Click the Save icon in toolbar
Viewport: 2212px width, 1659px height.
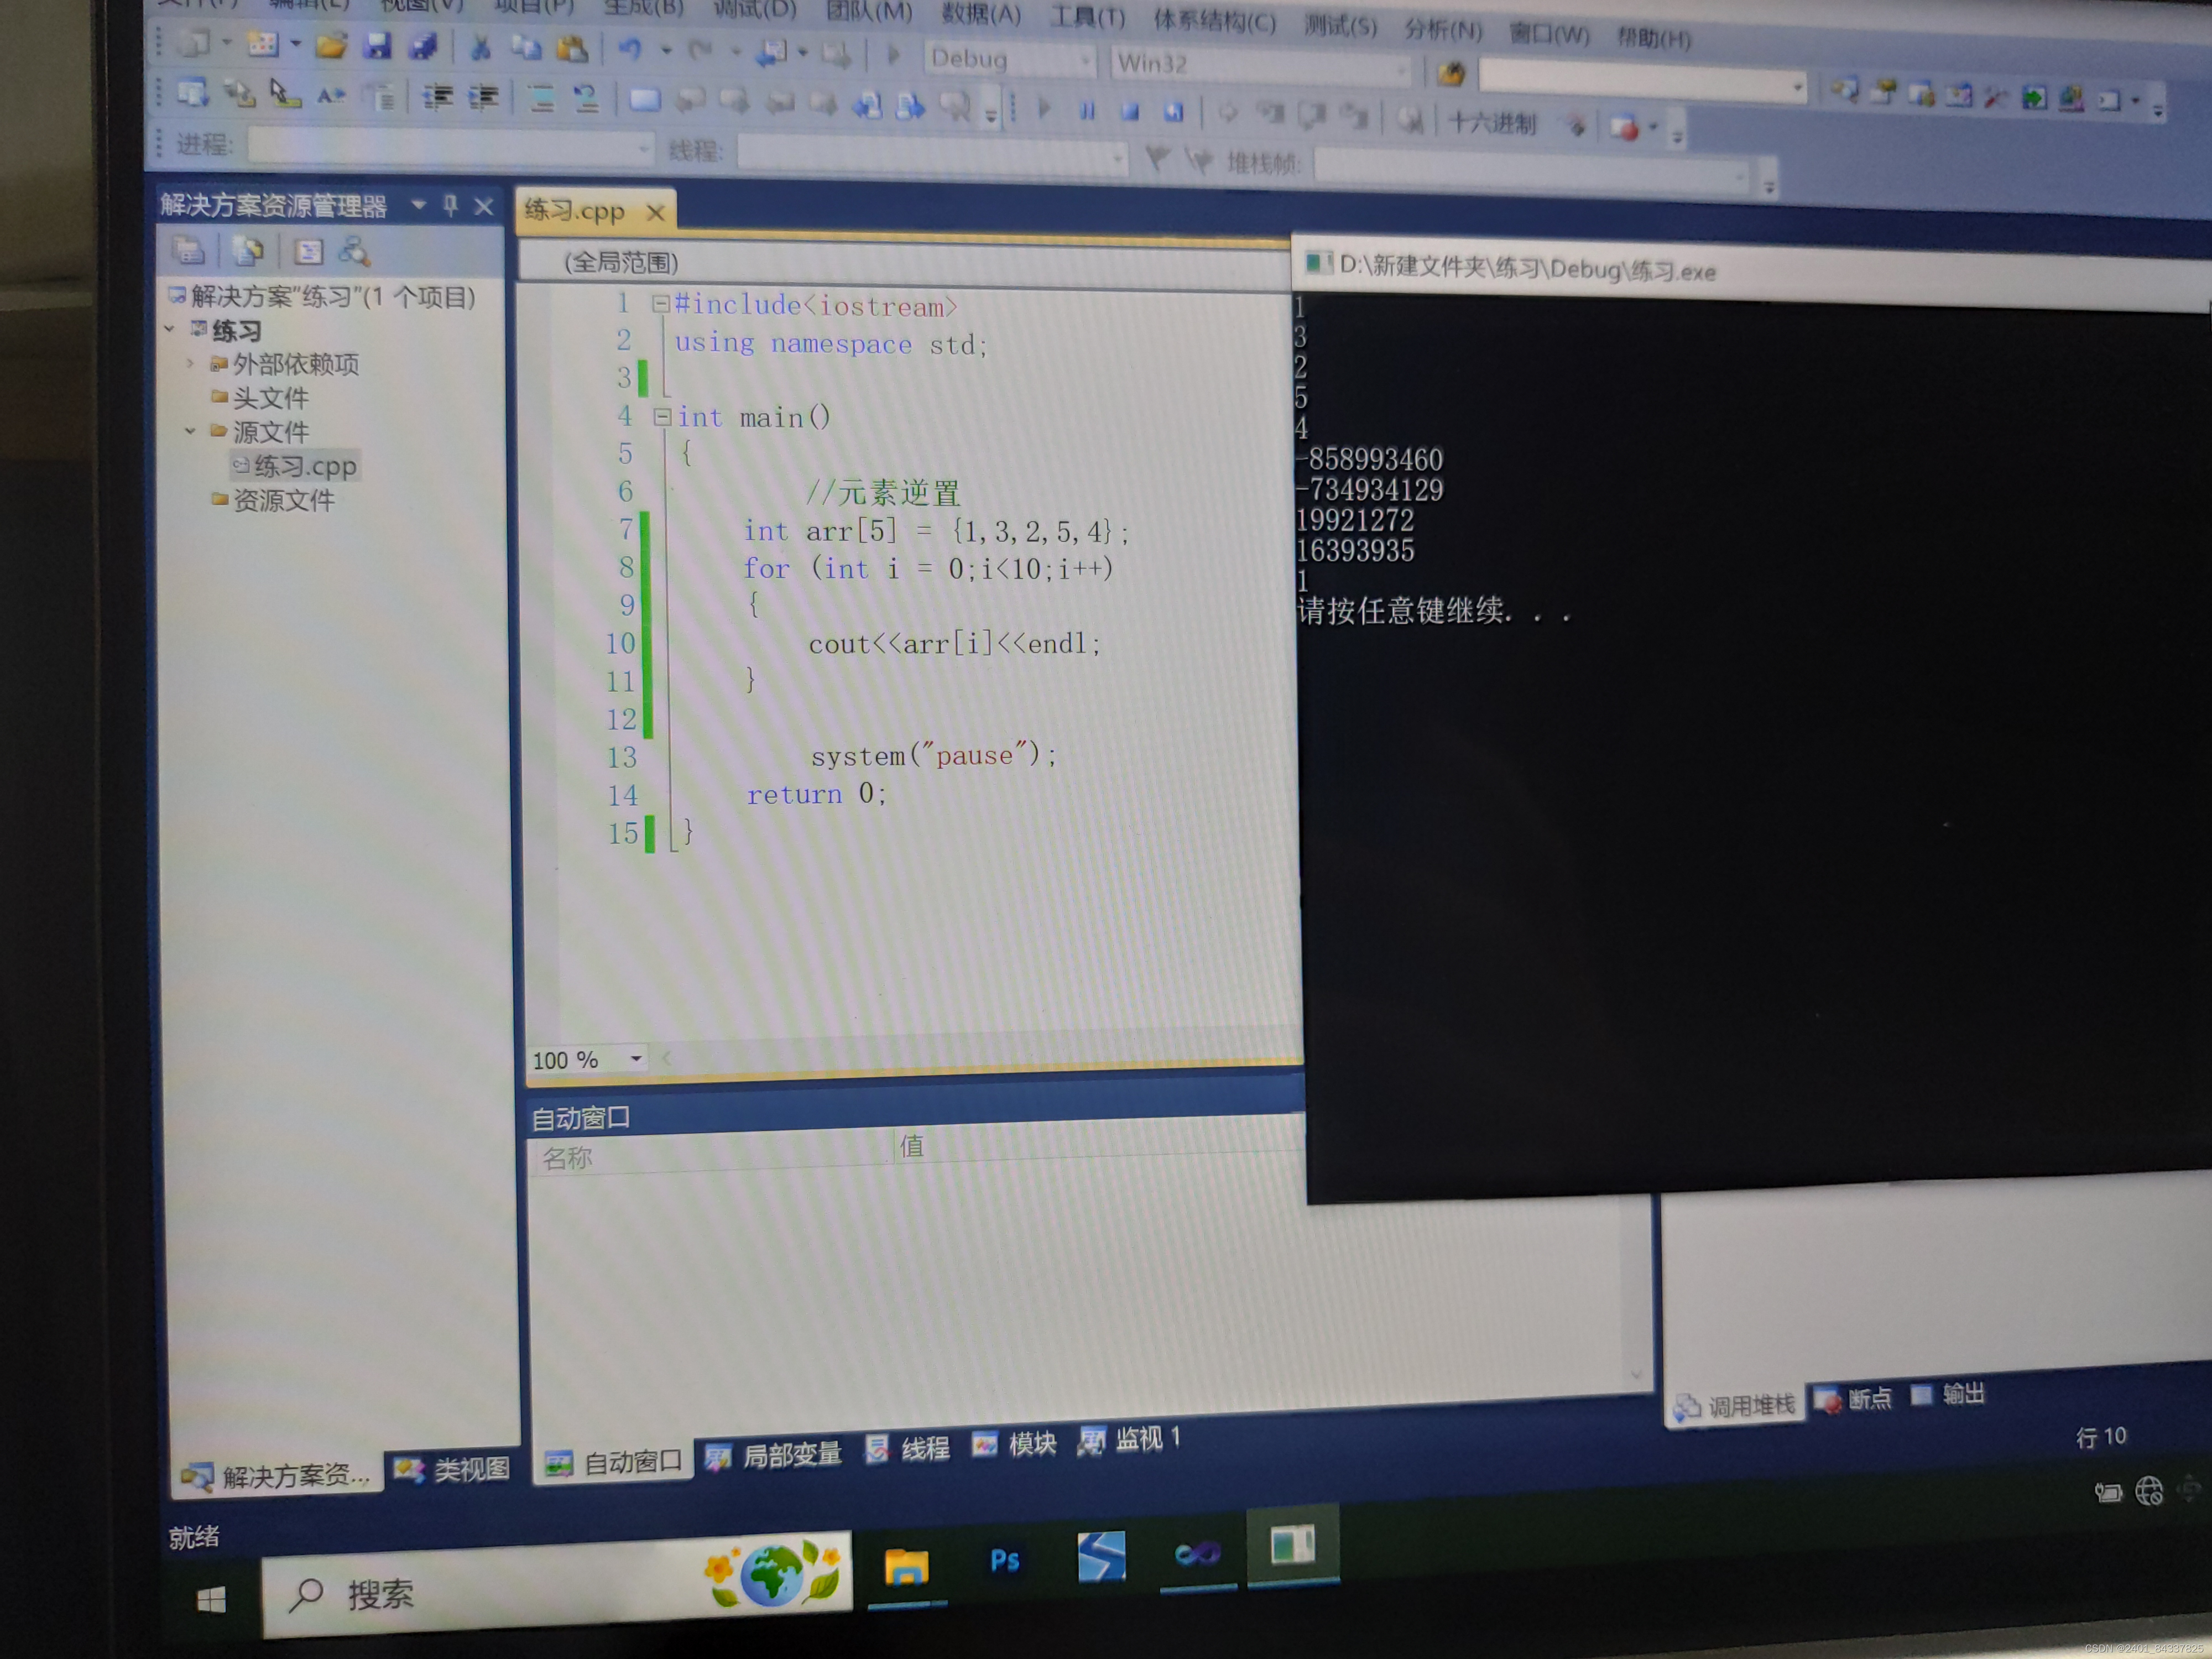tap(377, 45)
